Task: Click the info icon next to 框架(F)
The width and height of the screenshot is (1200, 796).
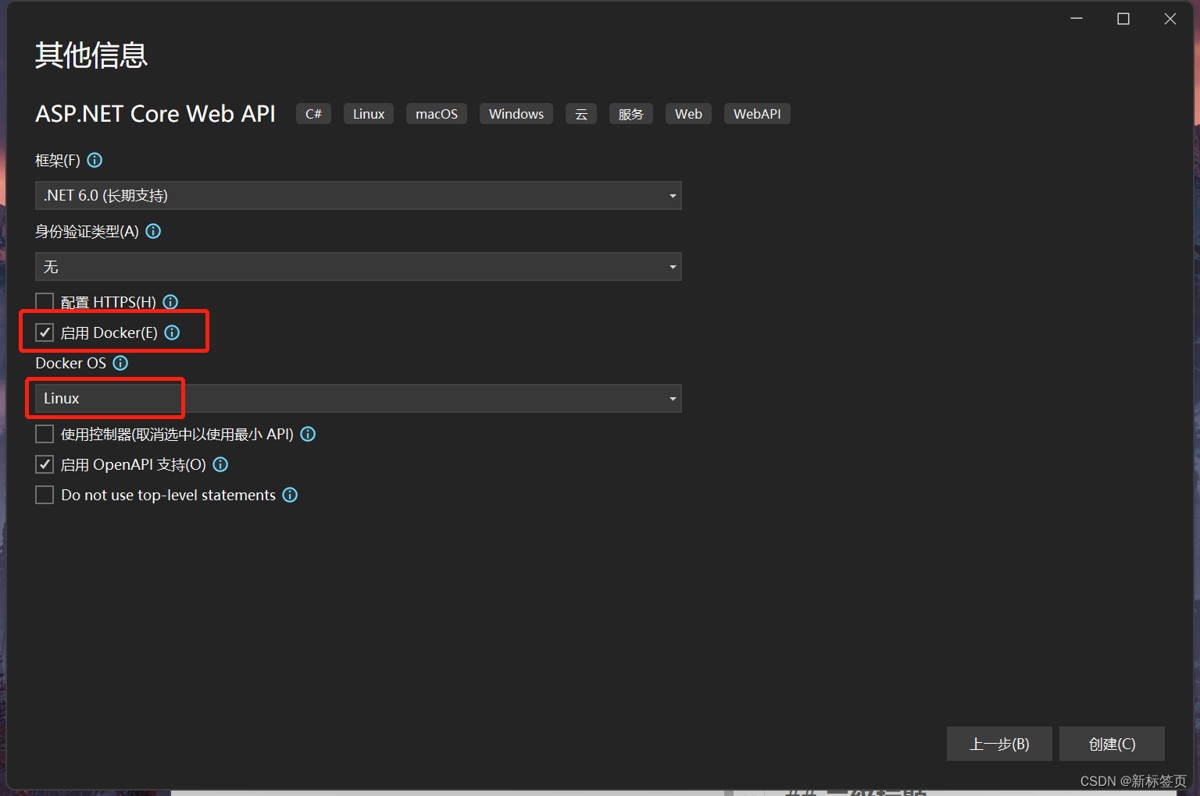Action: (x=95, y=160)
